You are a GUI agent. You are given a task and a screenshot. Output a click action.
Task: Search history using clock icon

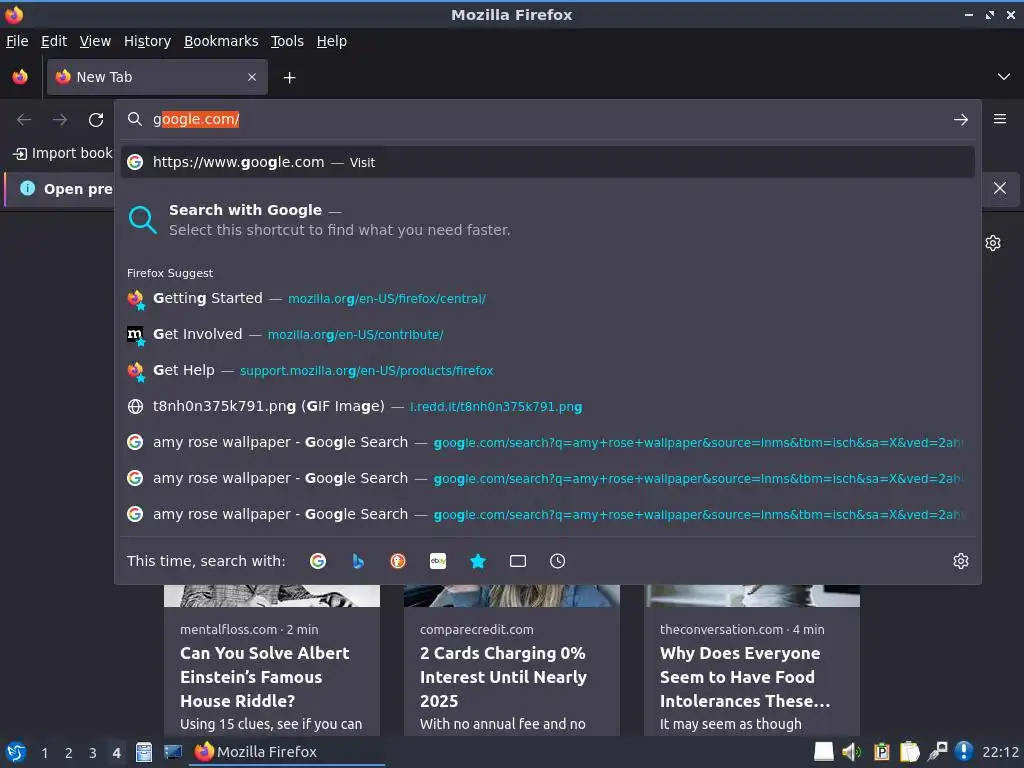558,561
